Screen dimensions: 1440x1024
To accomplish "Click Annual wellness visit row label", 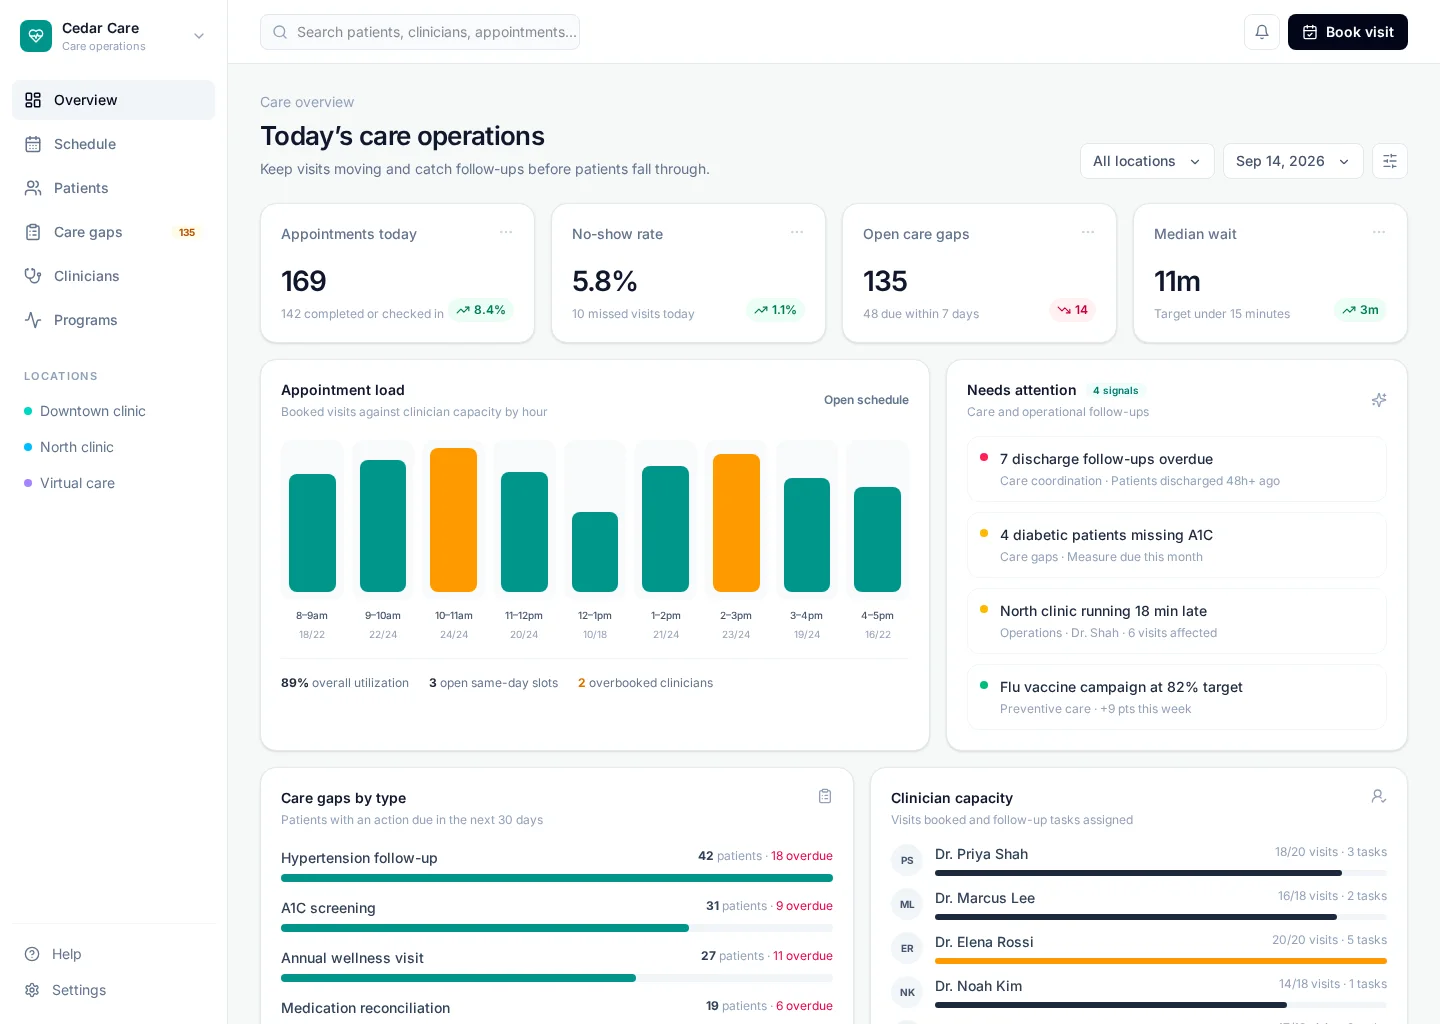I will pos(352,958).
